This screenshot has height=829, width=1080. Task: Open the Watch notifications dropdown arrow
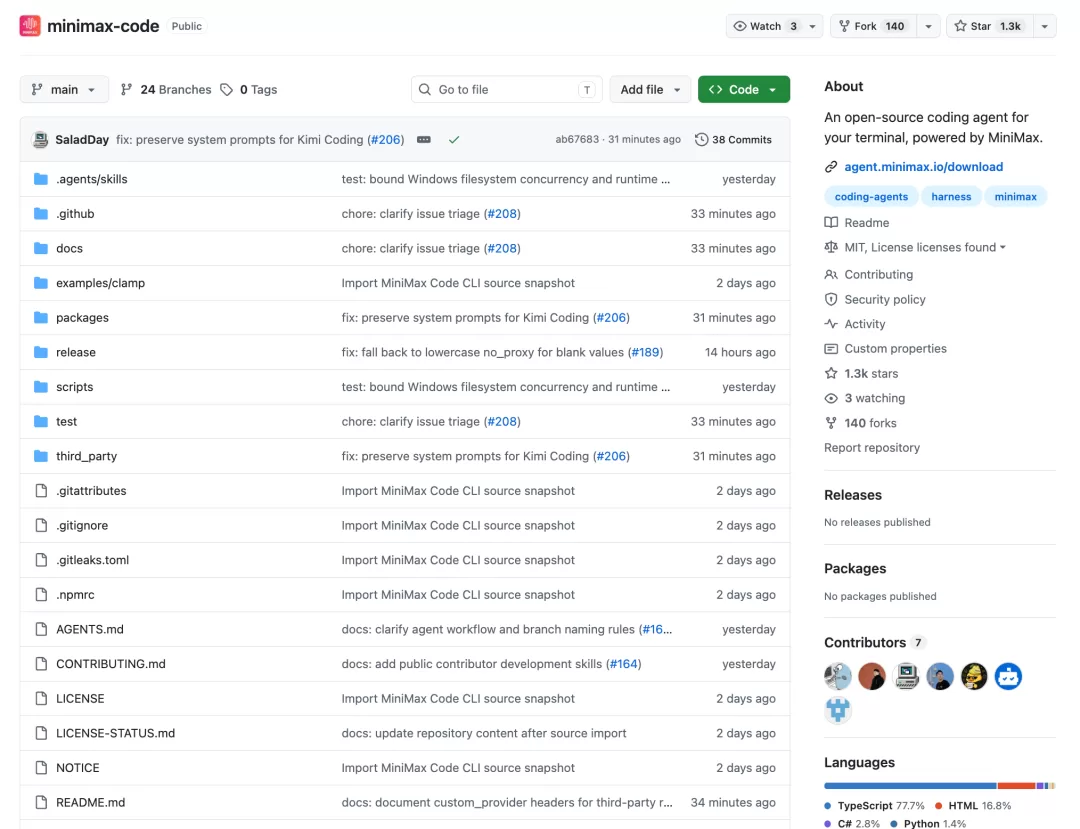tap(813, 26)
